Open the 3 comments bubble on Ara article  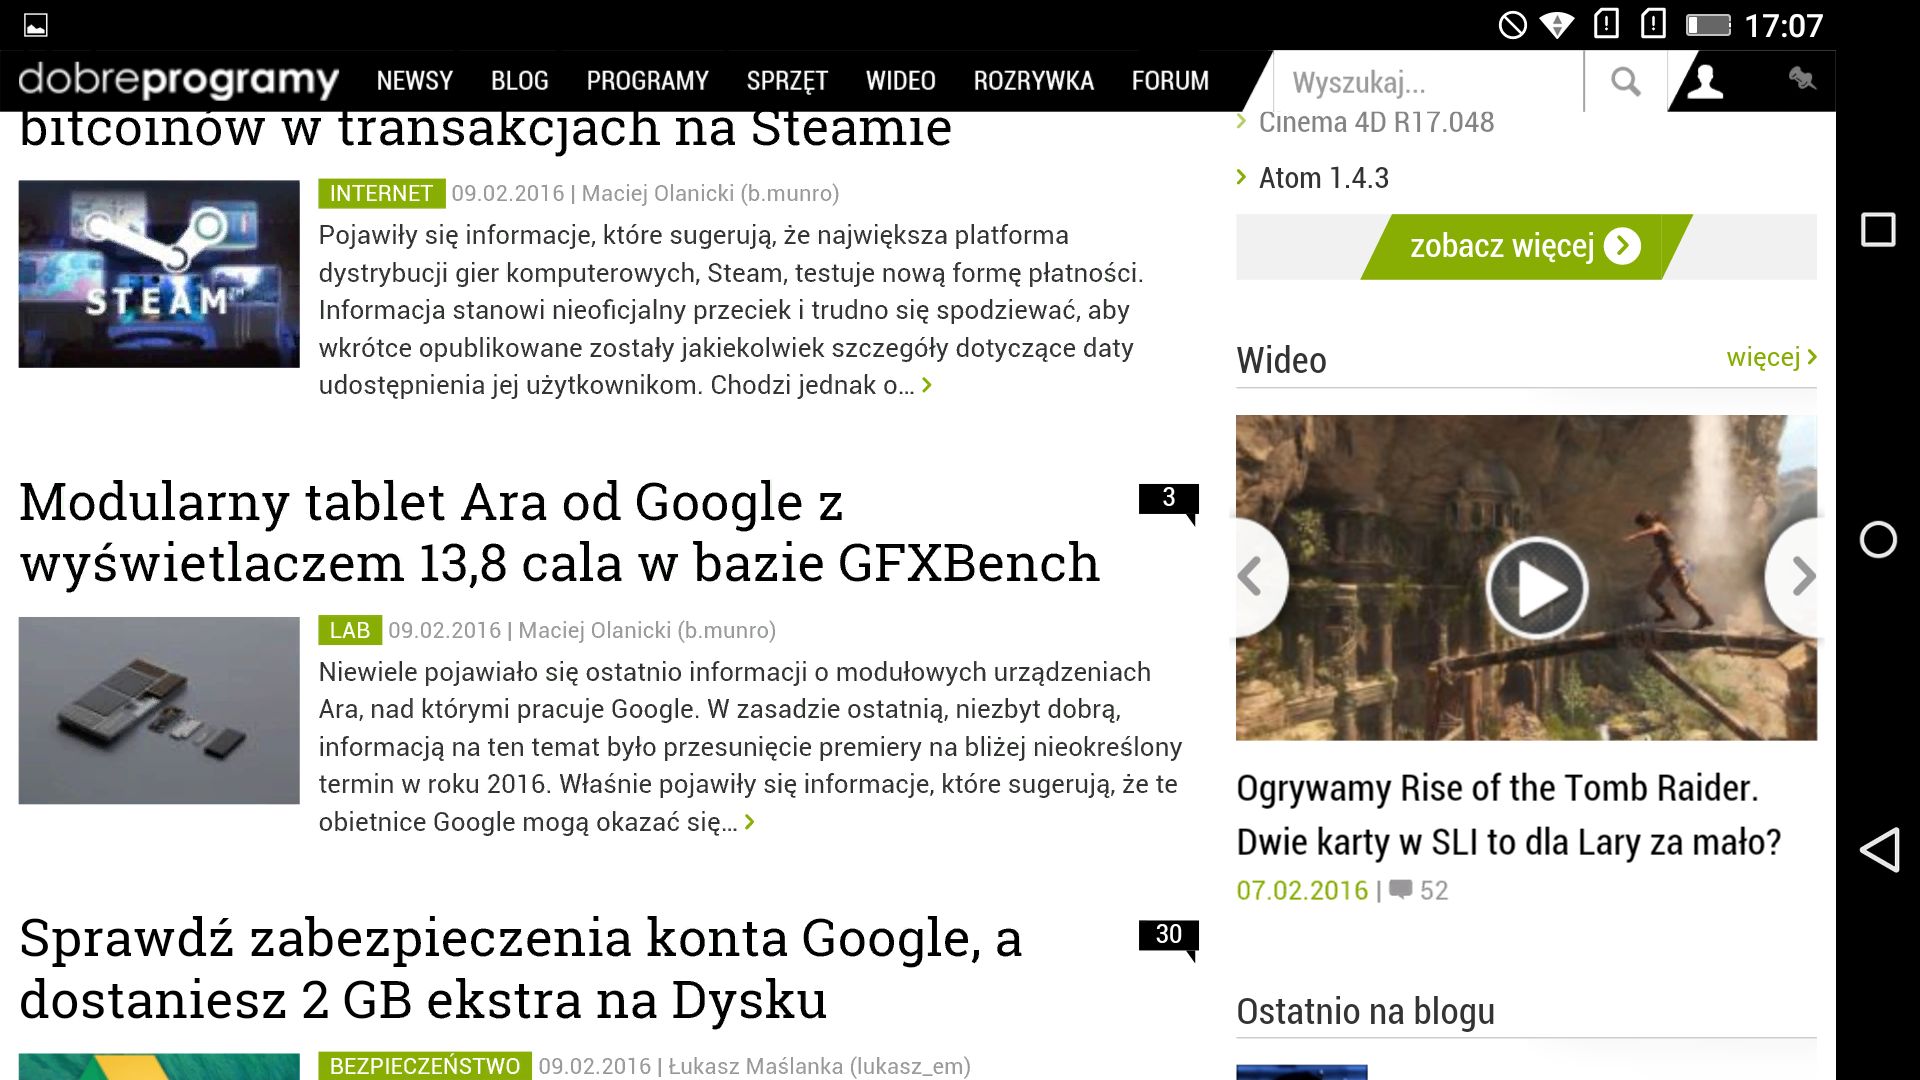pos(1168,499)
